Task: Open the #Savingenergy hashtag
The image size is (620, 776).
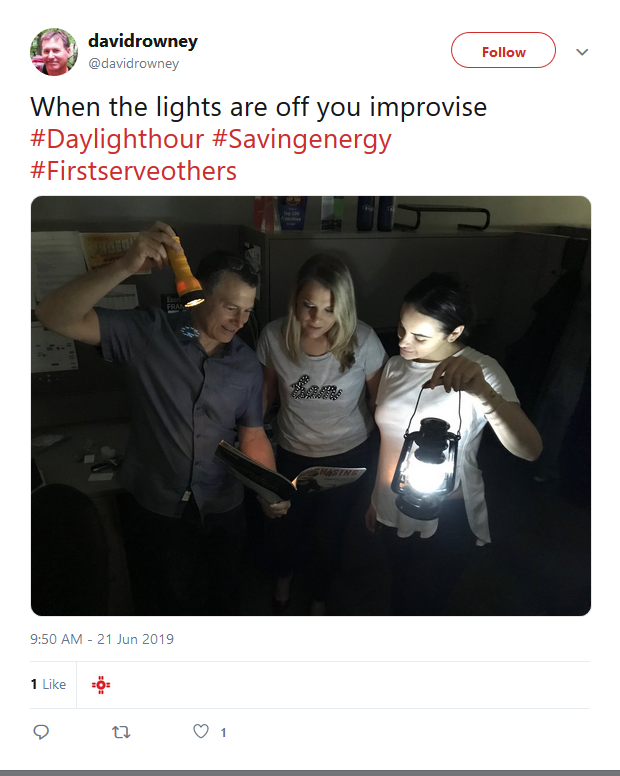Action: pos(302,139)
